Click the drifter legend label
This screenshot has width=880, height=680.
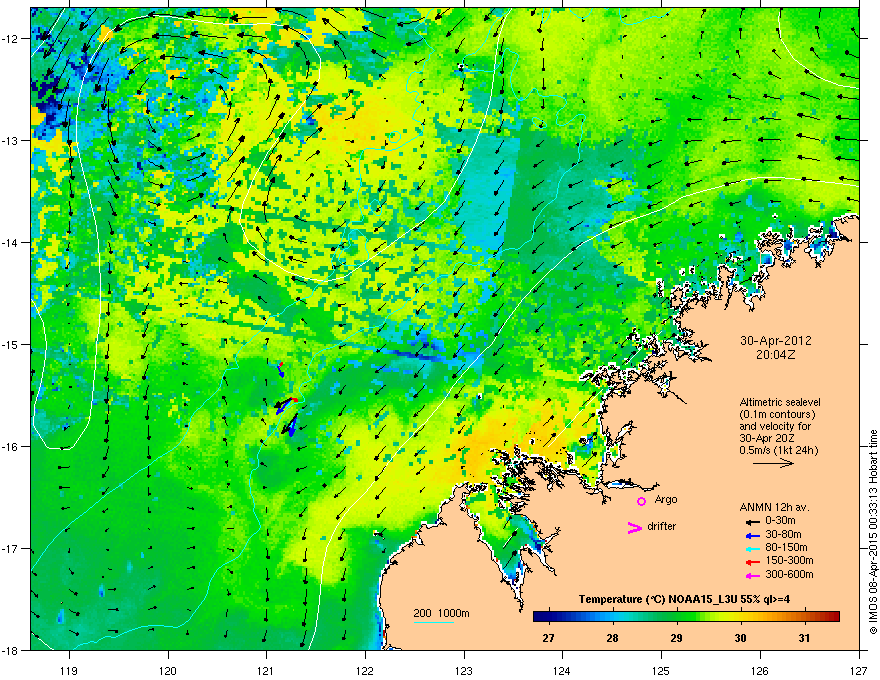pos(662,526)
